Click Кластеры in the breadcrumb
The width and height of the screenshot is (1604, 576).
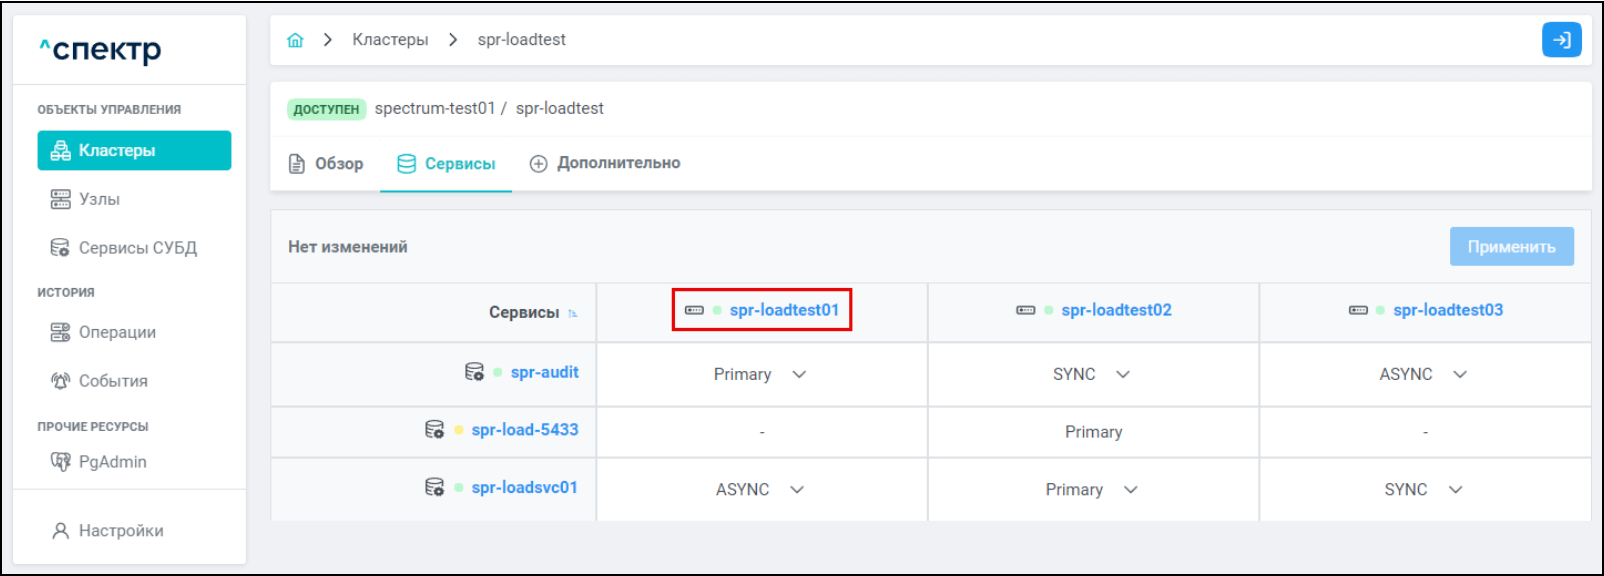[x=390, y=40]
